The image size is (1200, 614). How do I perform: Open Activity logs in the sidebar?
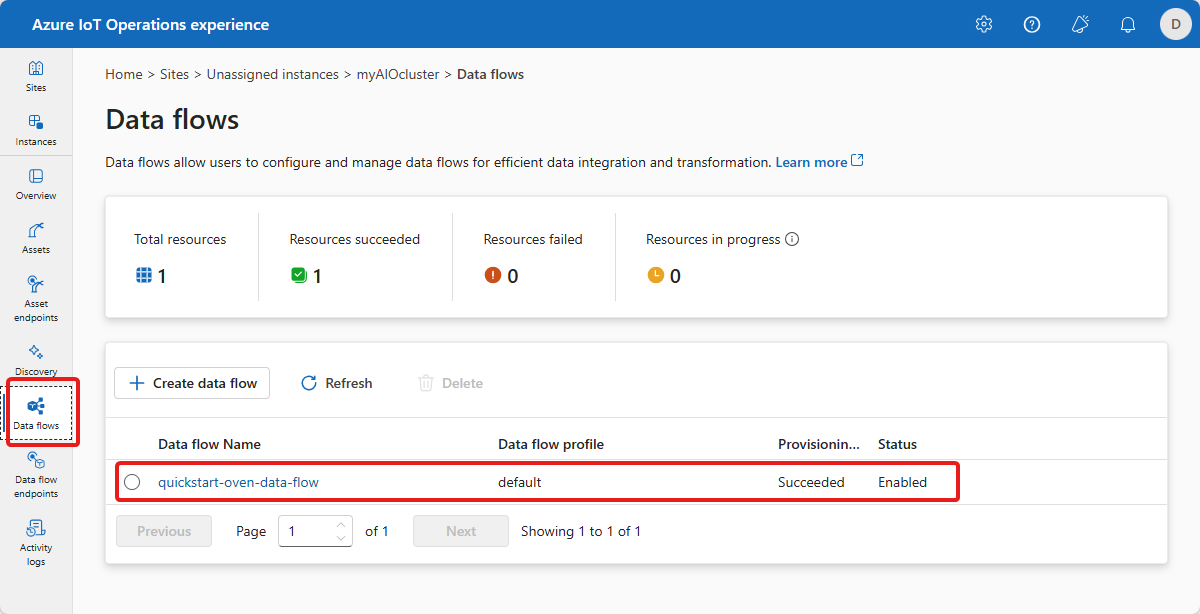(x=36, y=542)
